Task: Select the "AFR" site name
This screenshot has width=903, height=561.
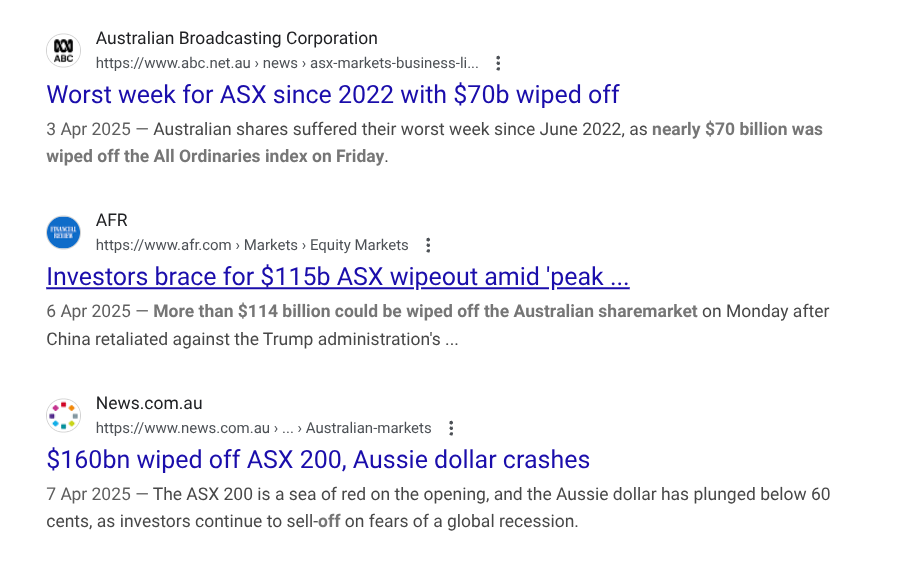Action: [x=112, y=221]
